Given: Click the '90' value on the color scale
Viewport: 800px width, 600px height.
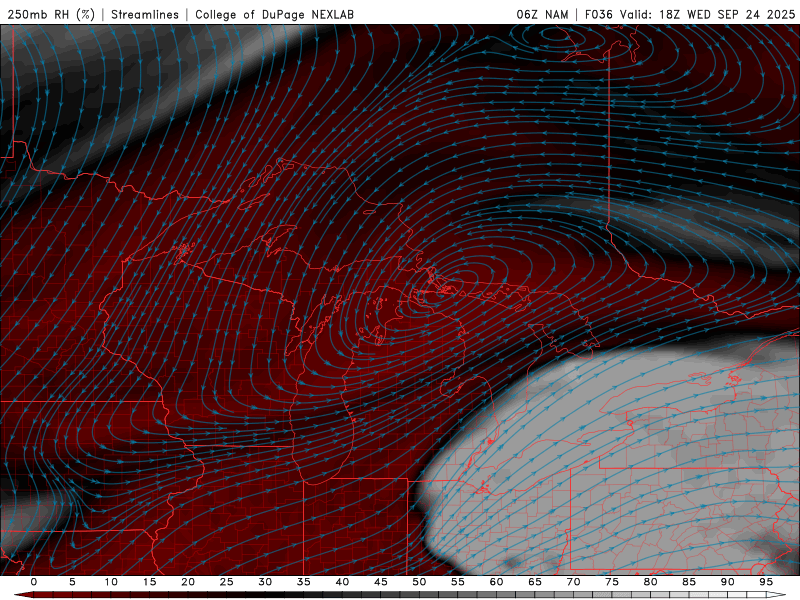Looking at the screenshot, I should click(727, 582).
